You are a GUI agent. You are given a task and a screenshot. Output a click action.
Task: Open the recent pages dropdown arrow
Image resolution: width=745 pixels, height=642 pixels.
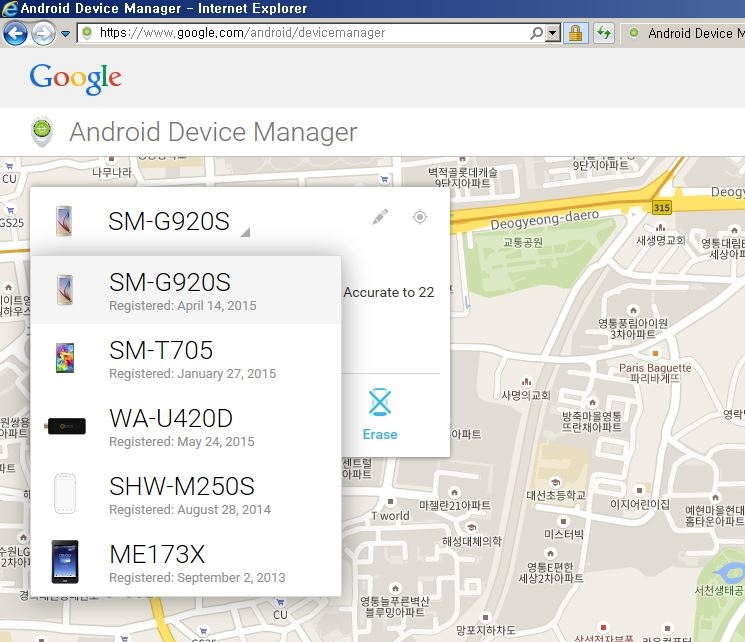(66, 34)
